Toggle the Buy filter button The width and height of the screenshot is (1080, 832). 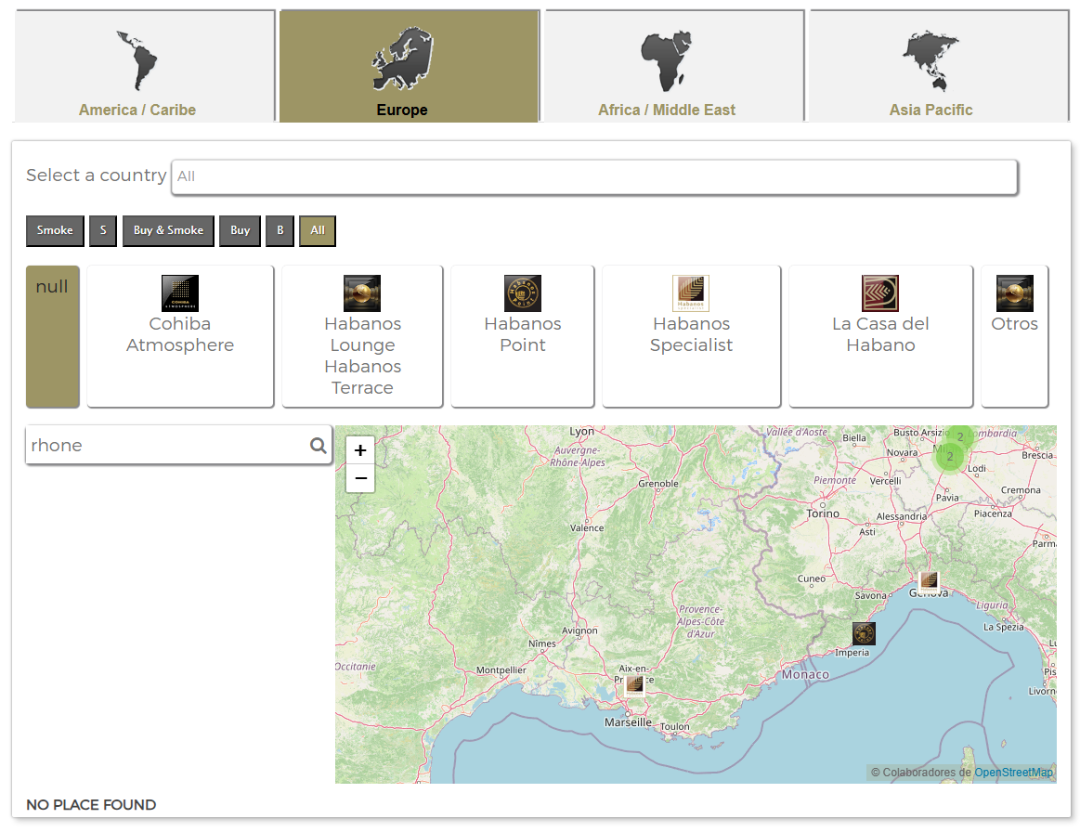(240, 230)
